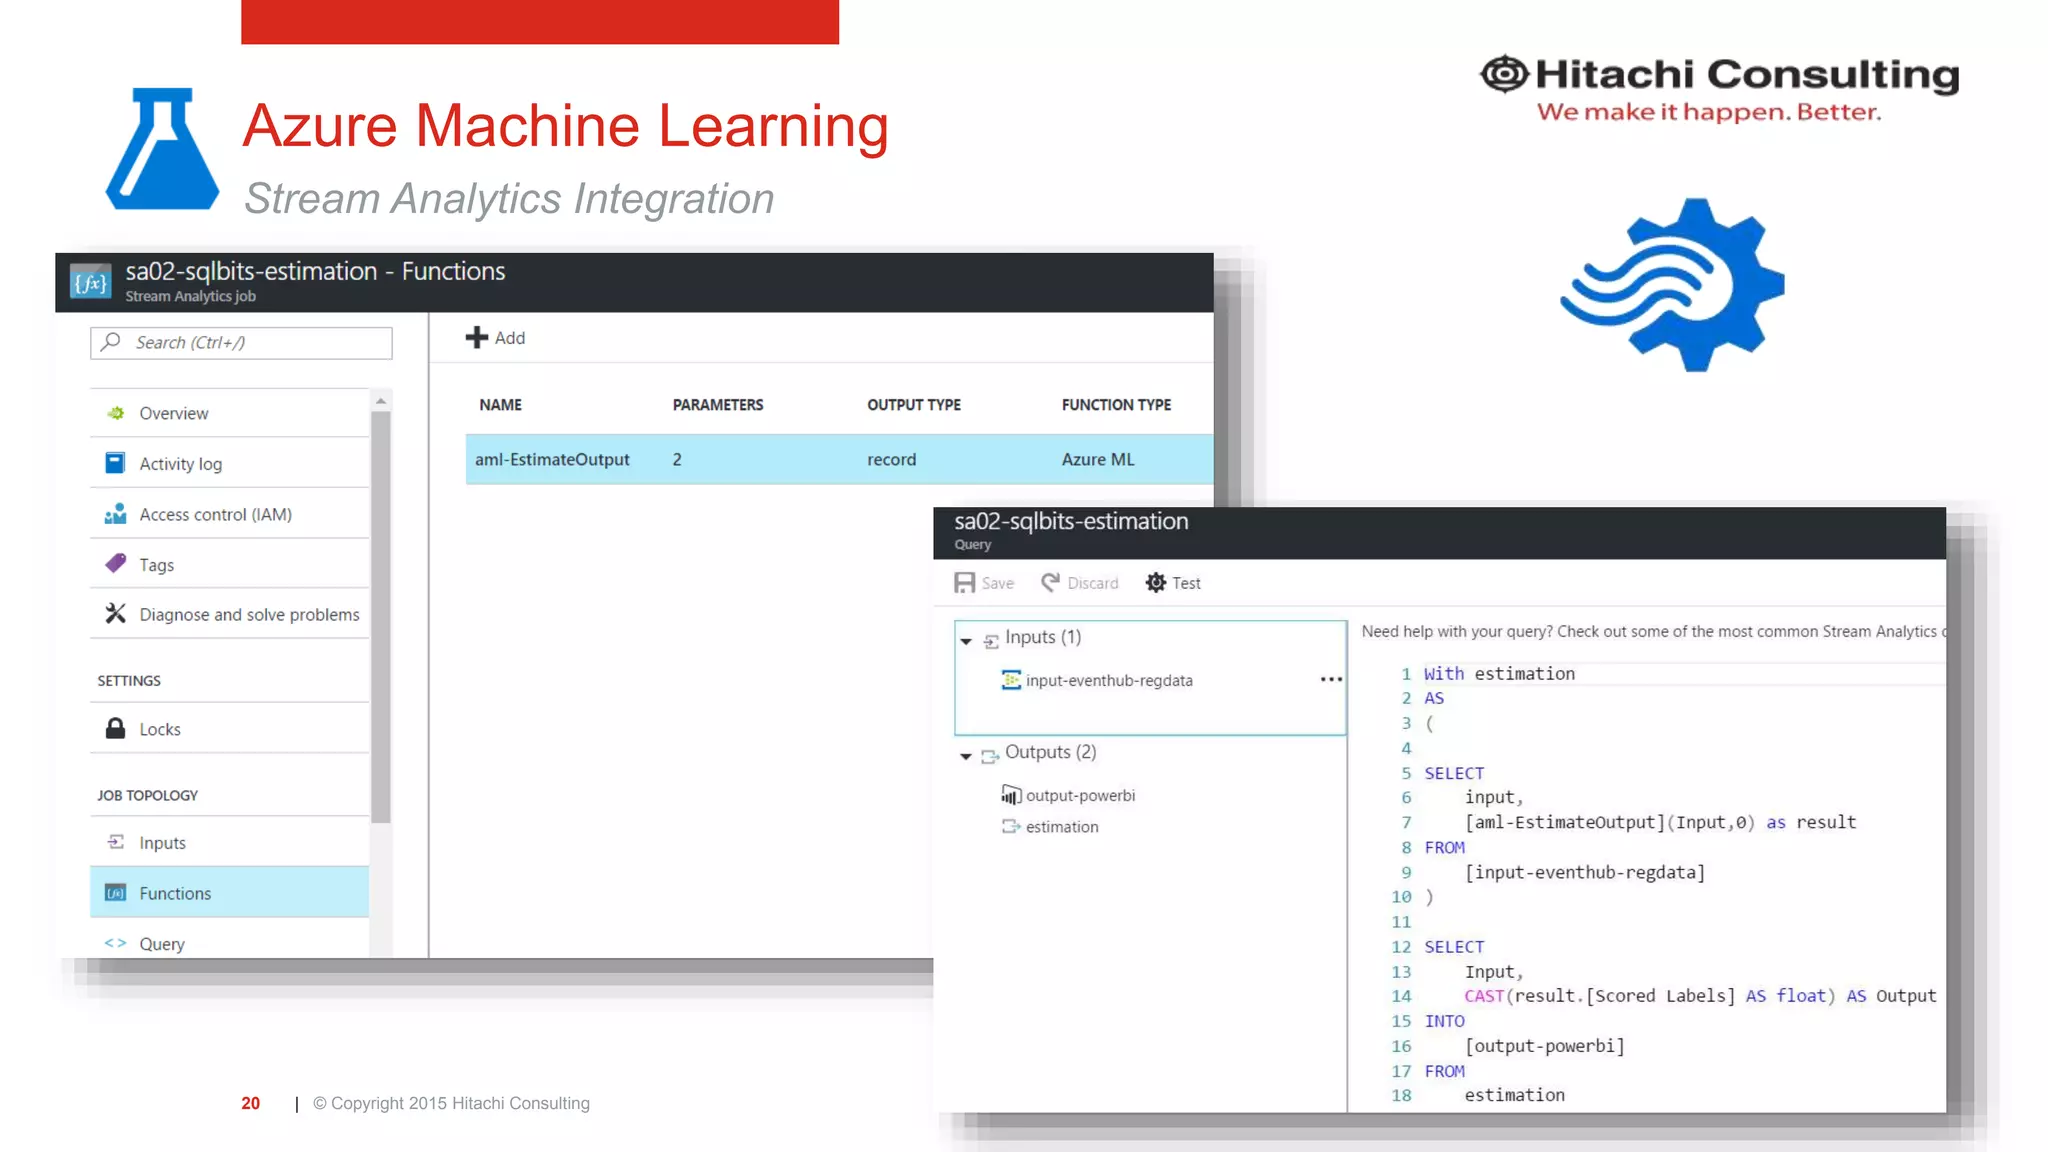Click the sidebar vertical scrollbar thumb
The height and width of the screenshot is (1152, 2048).
[x=380, y=616]
